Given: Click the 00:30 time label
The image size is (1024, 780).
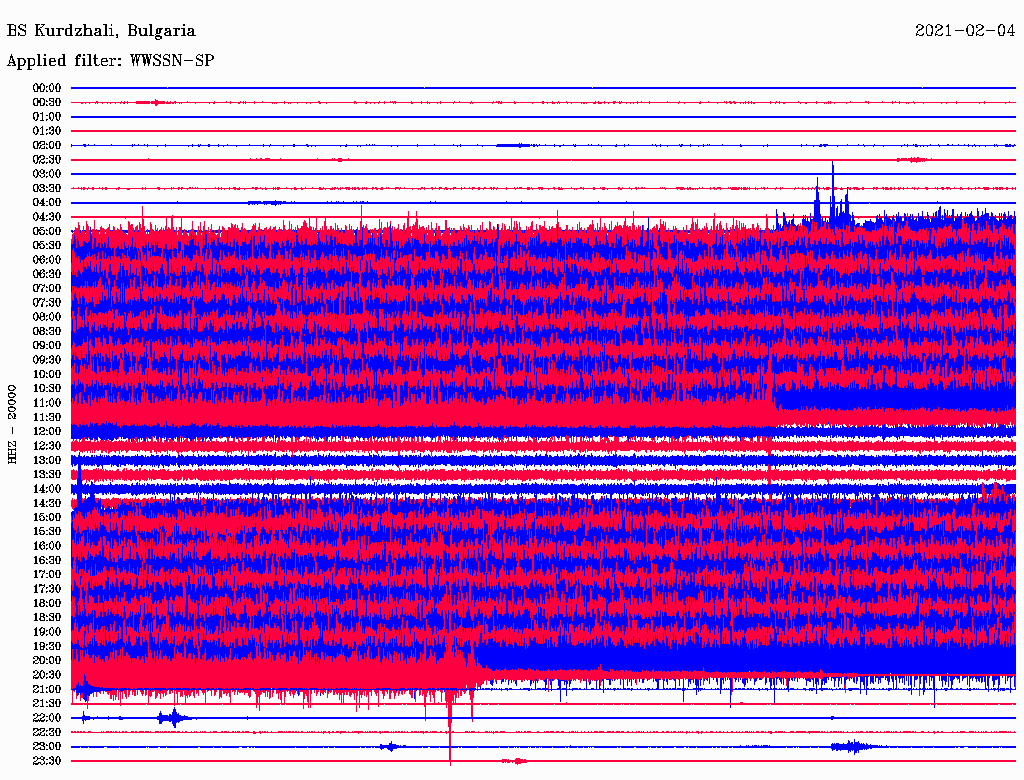Looking at the screenshot, I should pos(47,103).
